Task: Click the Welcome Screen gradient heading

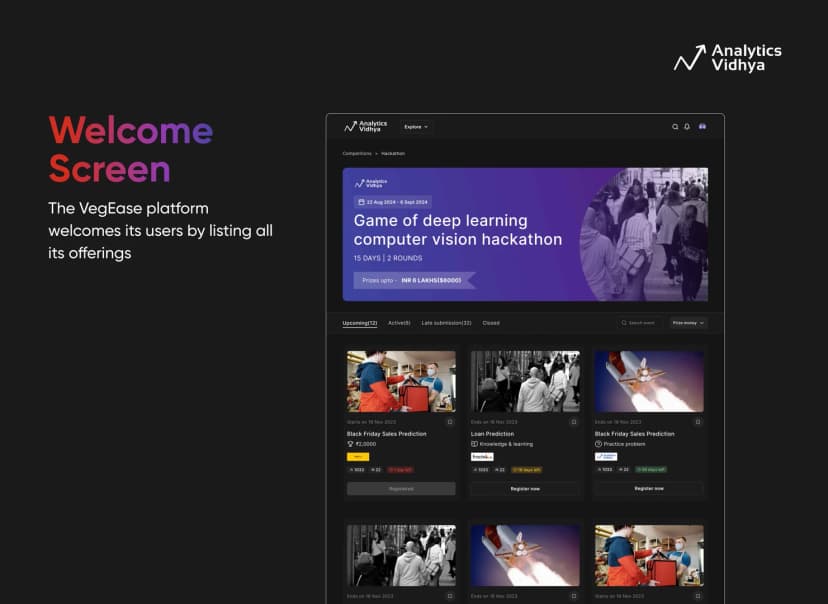Action: point(131,149)
